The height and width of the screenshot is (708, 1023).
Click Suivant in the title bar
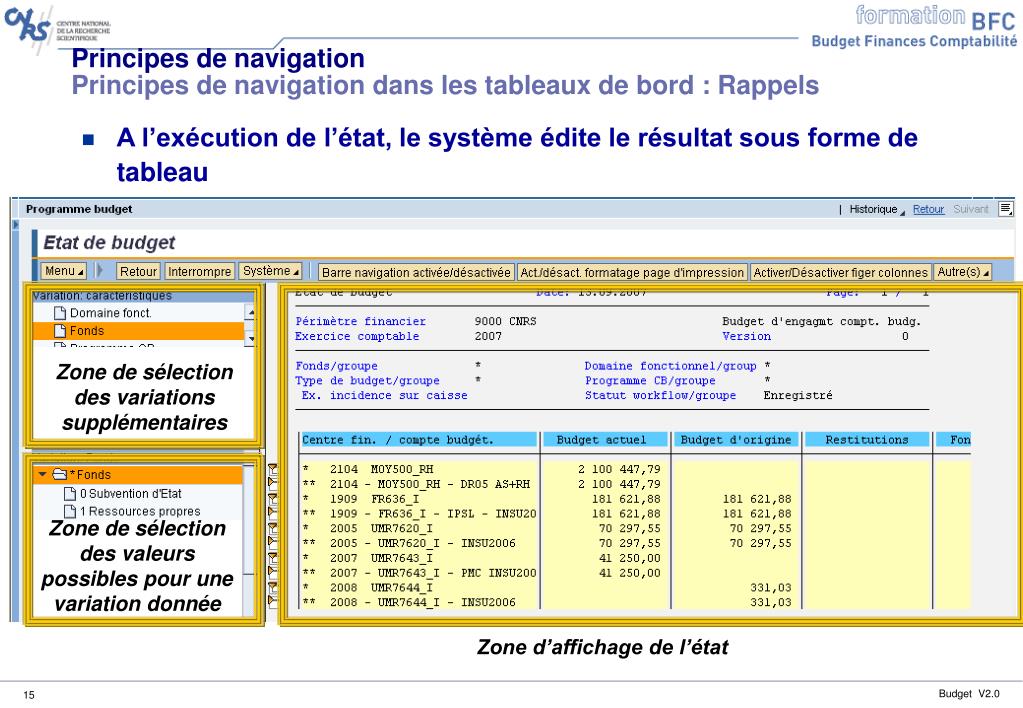[971, 209]
